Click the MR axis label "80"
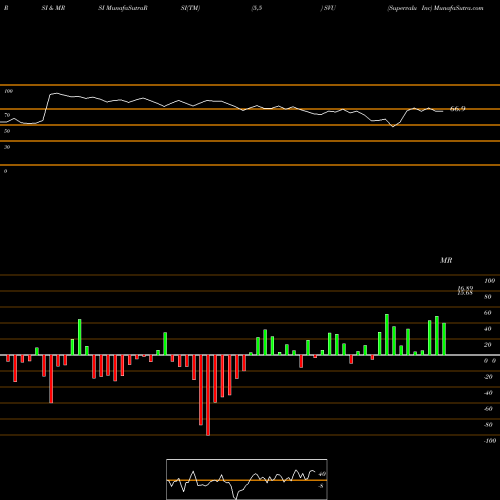 coord(488,297)
